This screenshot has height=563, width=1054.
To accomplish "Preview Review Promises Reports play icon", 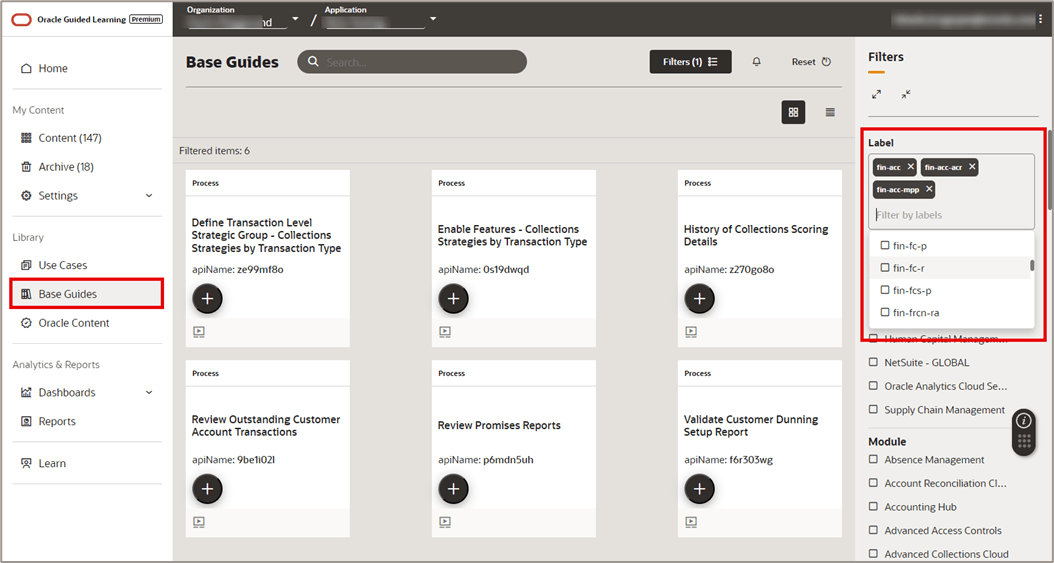I will click(x=445, y=521).
